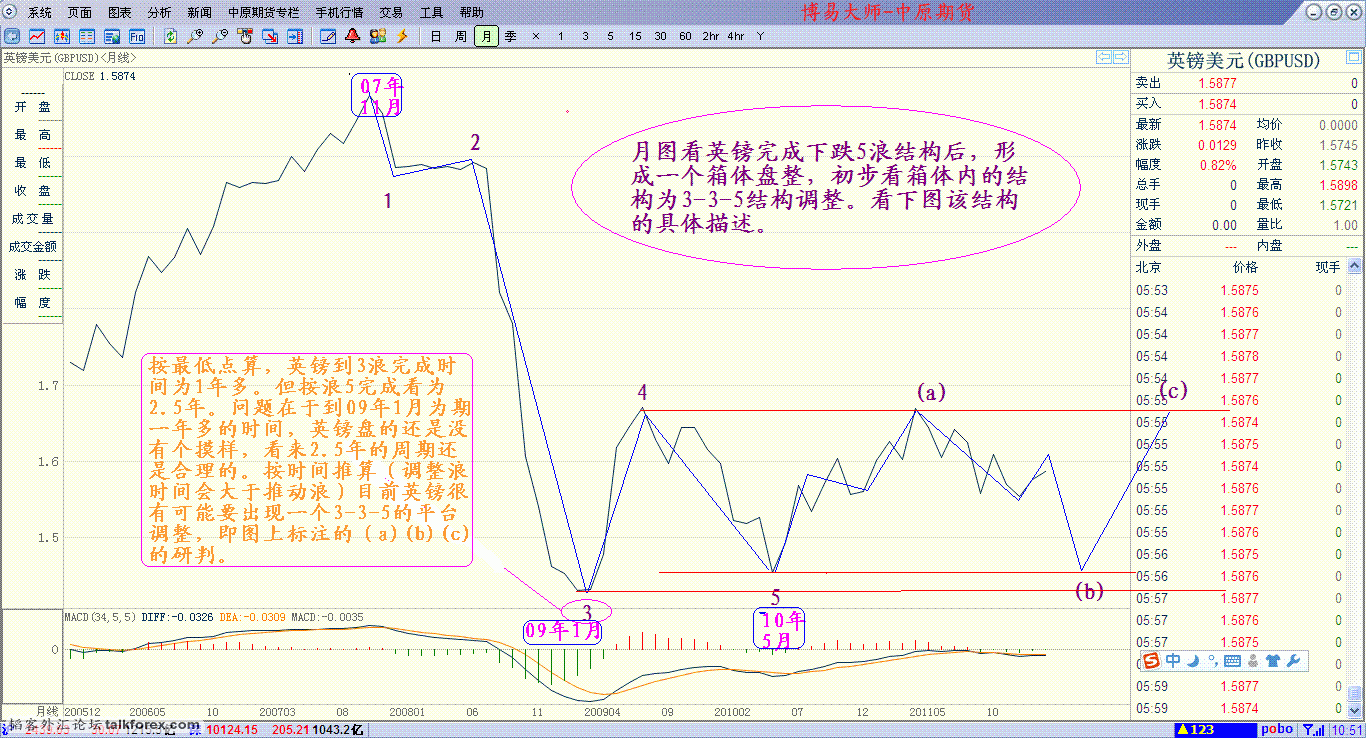Image resolution: width=1366 pixels, height=738 pixels.
Task: Click the F10 information toolbar icon
Action: [137, 36]
